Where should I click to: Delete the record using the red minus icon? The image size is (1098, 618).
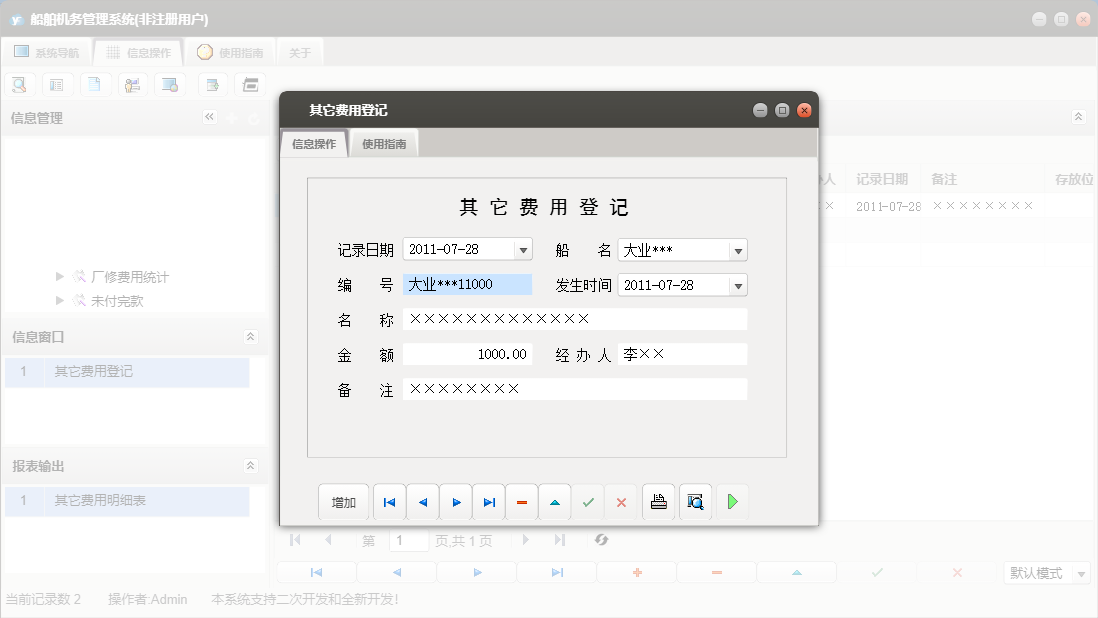(521, 501)
